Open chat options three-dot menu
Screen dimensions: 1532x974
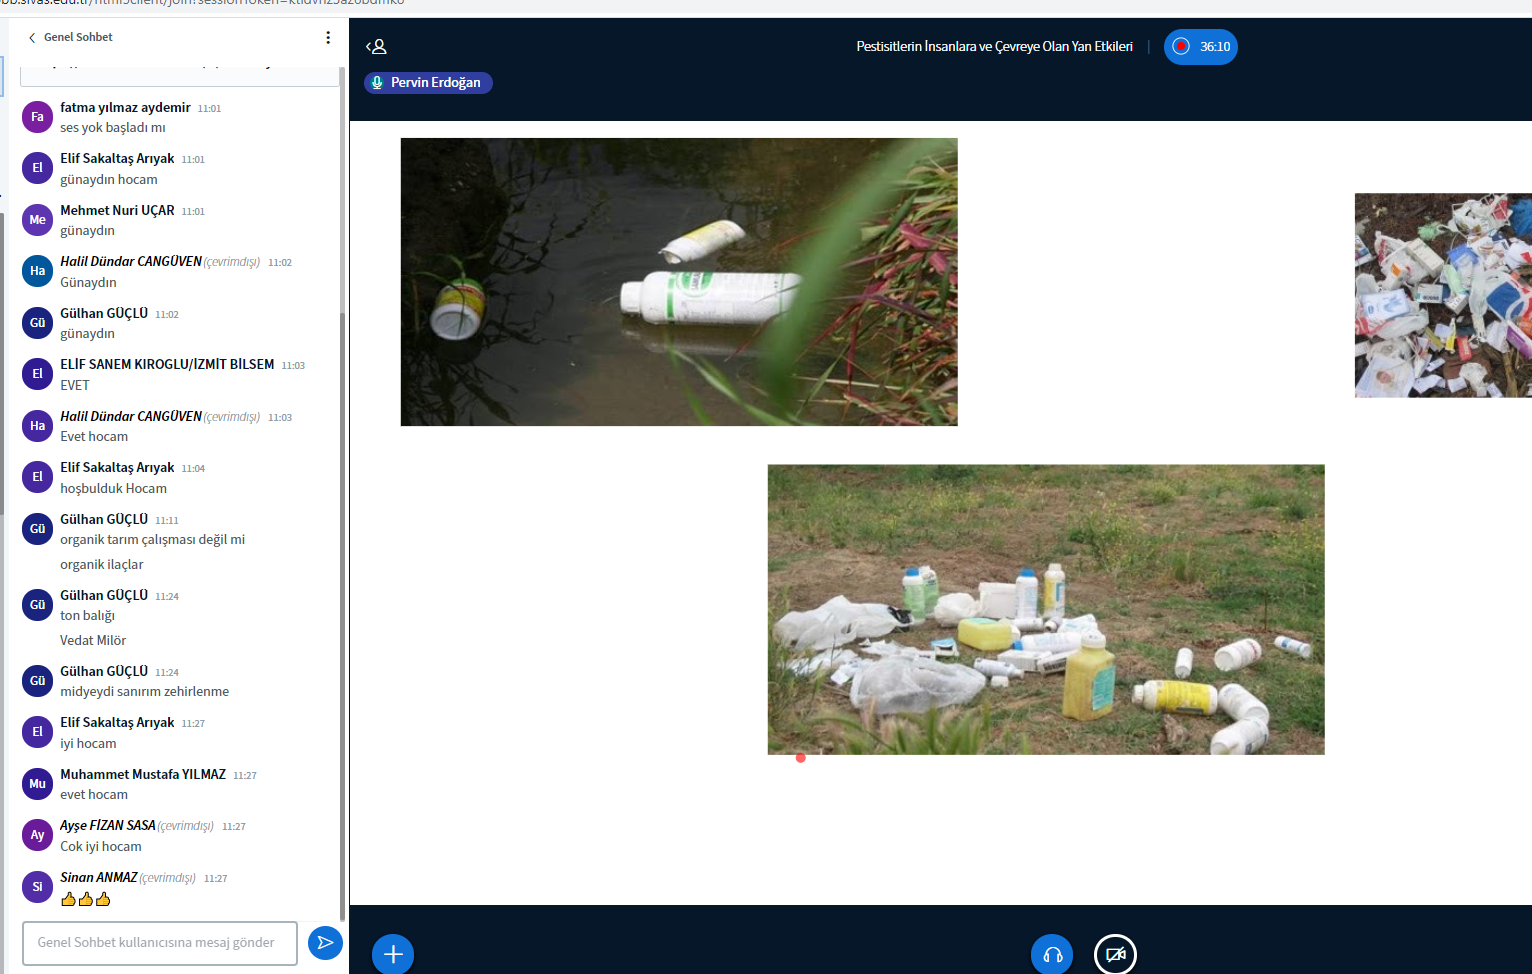click(x=328, y=38)
